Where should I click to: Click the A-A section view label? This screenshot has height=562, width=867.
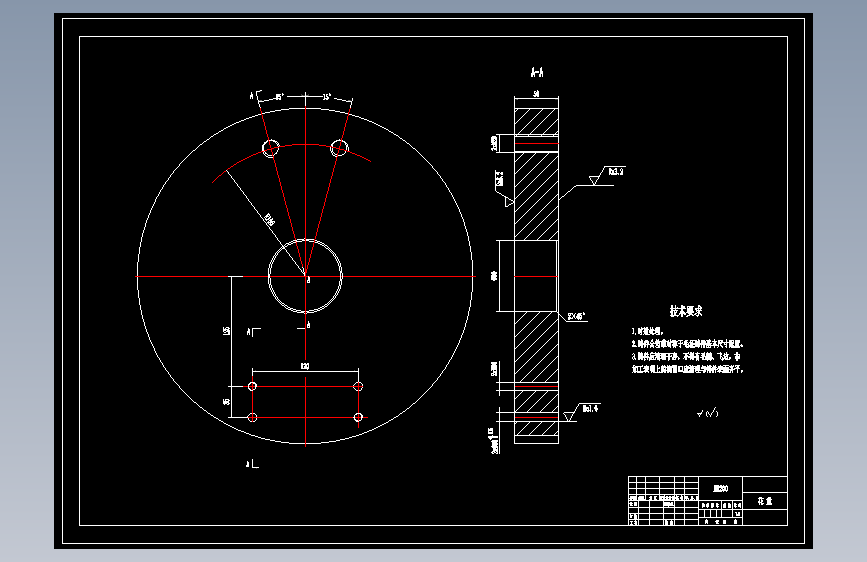(x=537, y=72)
